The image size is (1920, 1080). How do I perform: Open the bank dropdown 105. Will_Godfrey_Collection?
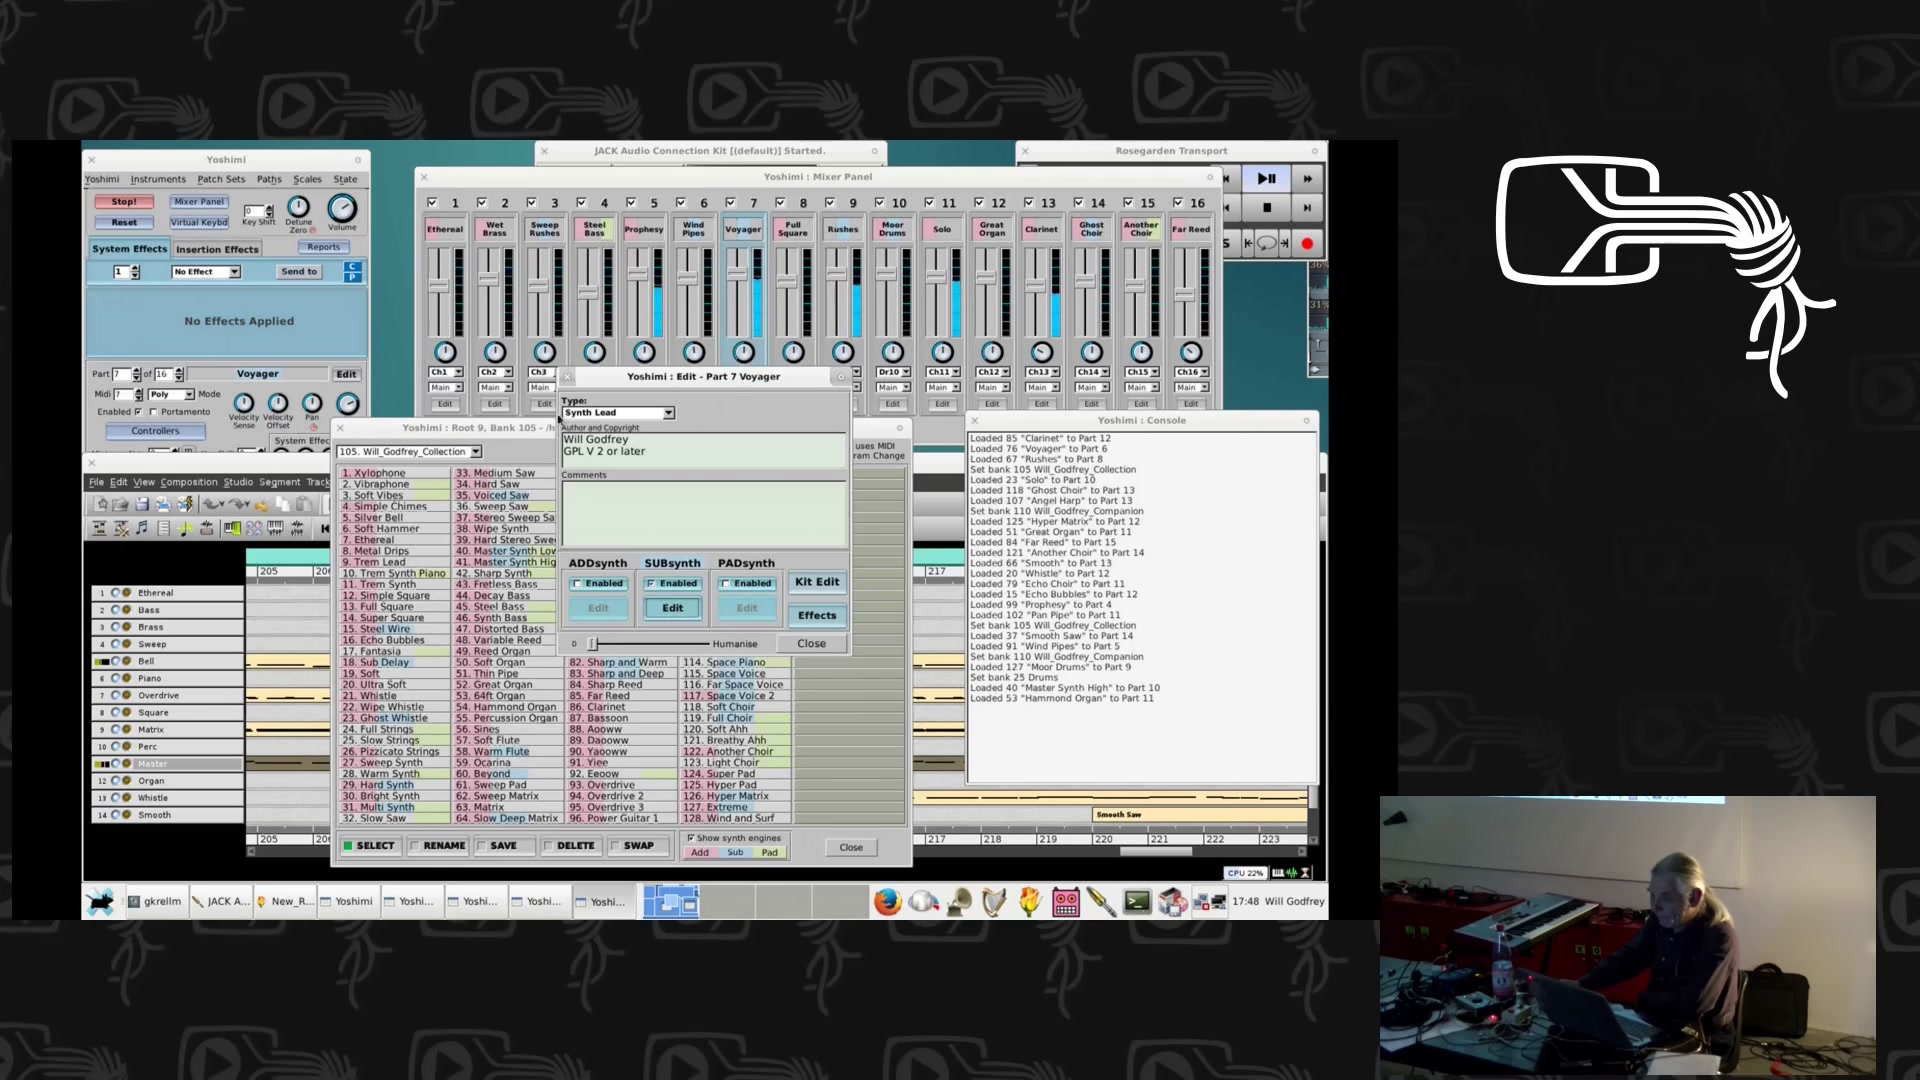[x=409, y=452]
